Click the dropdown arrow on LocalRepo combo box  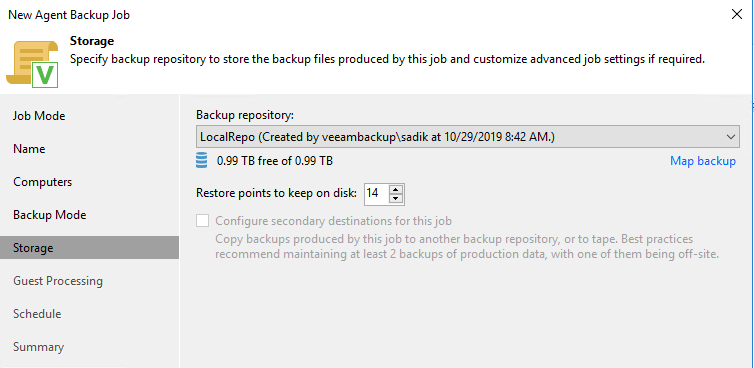731,137
